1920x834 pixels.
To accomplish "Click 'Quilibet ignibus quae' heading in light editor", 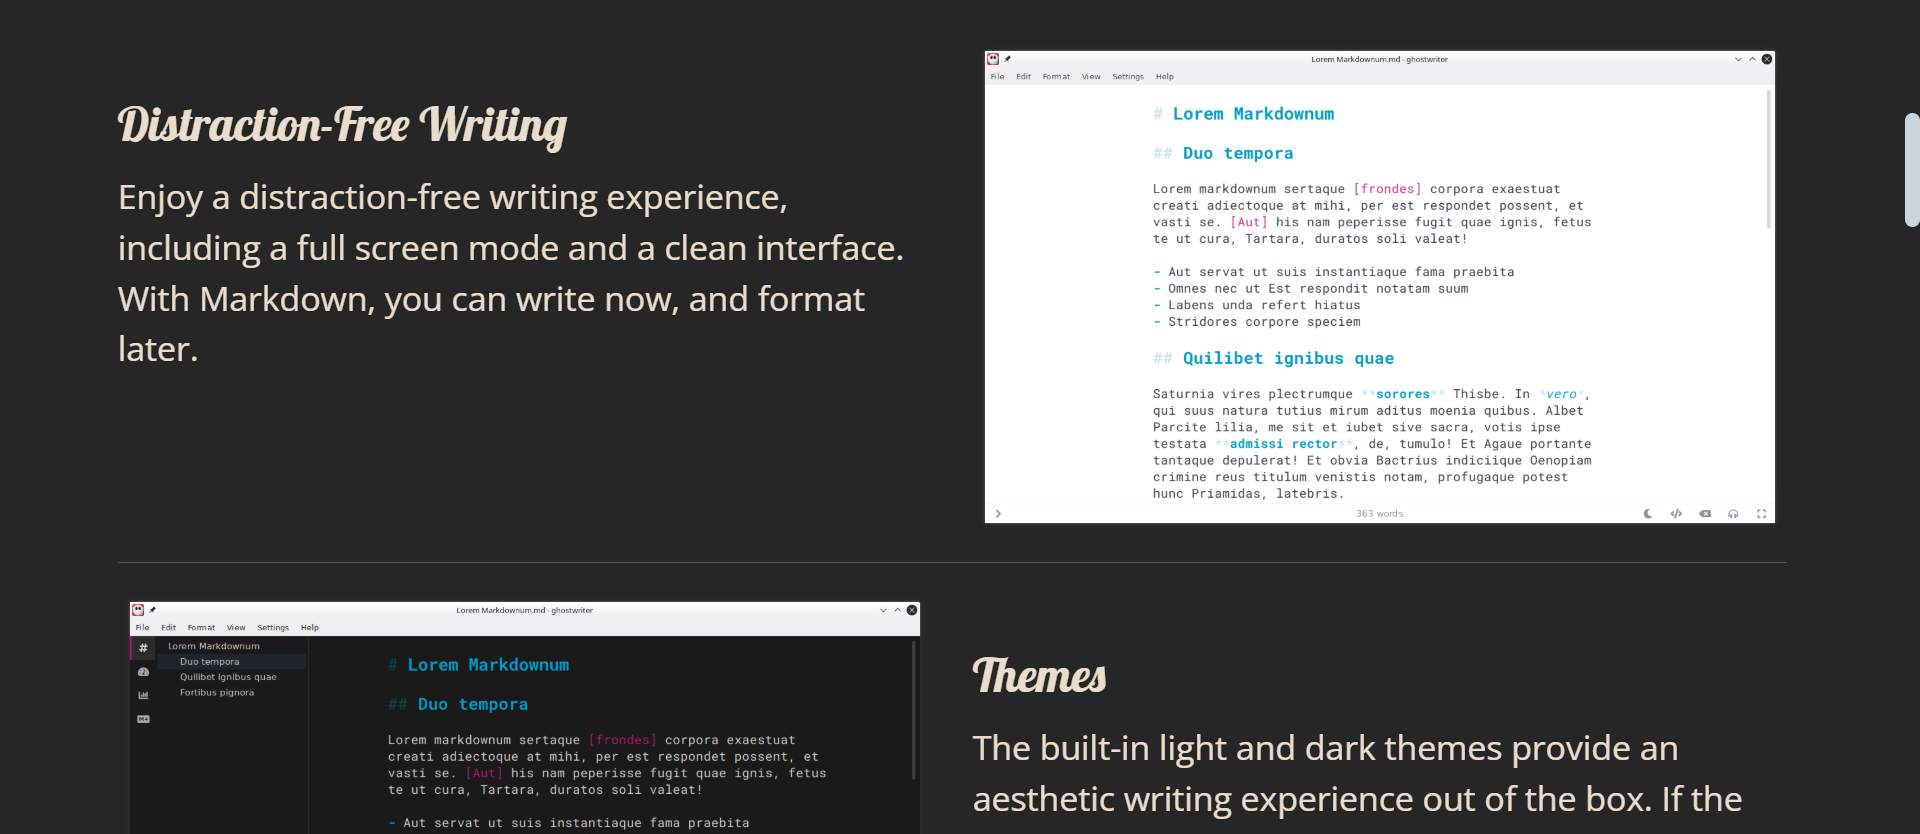I will (x=1288, y=358).
